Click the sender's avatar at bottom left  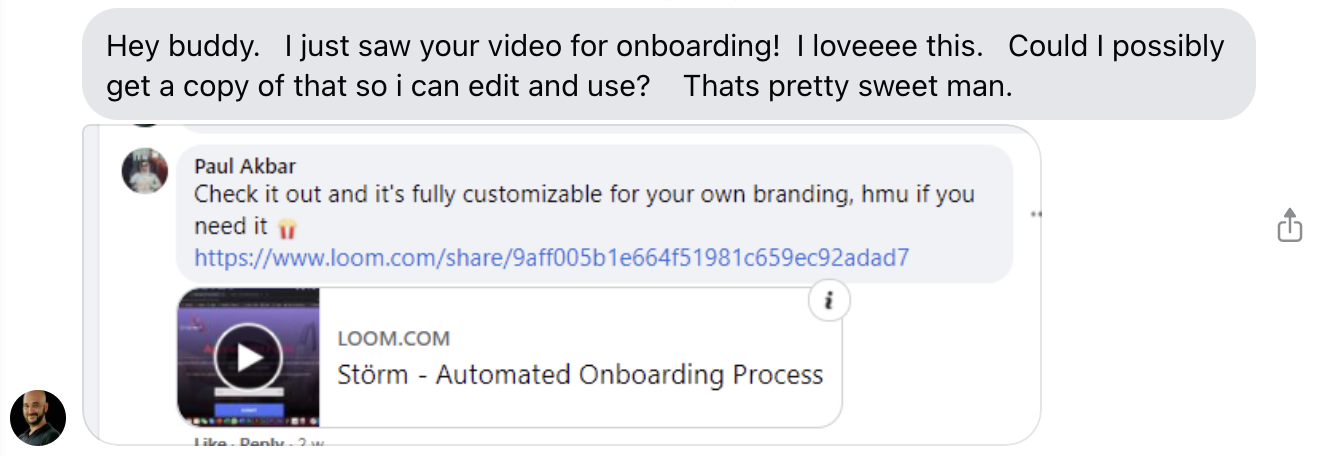coord(38,417)
